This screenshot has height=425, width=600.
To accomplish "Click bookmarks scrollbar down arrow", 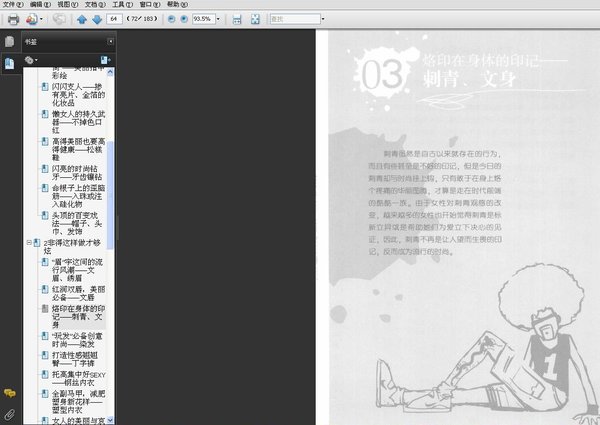I will click(x=110, y=420).
